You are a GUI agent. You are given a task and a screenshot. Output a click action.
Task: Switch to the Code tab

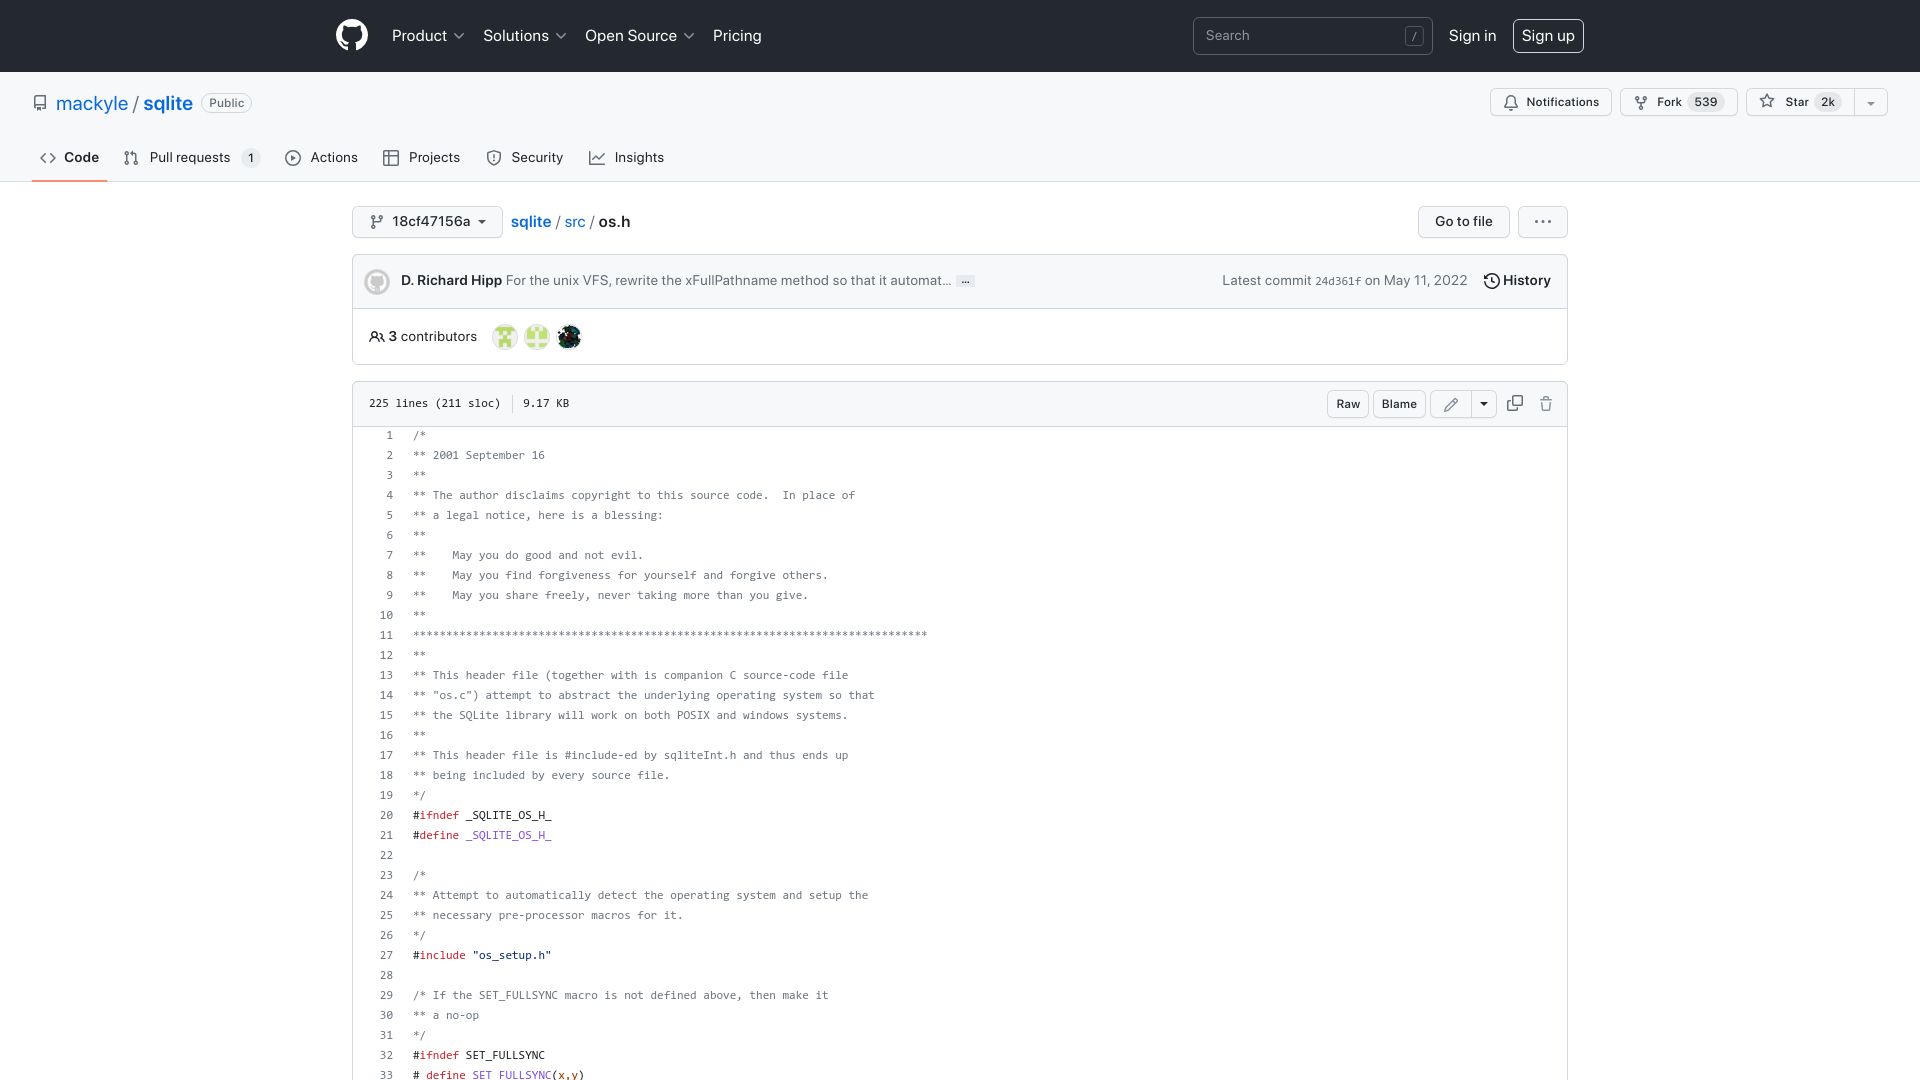[x=69, y=158]
